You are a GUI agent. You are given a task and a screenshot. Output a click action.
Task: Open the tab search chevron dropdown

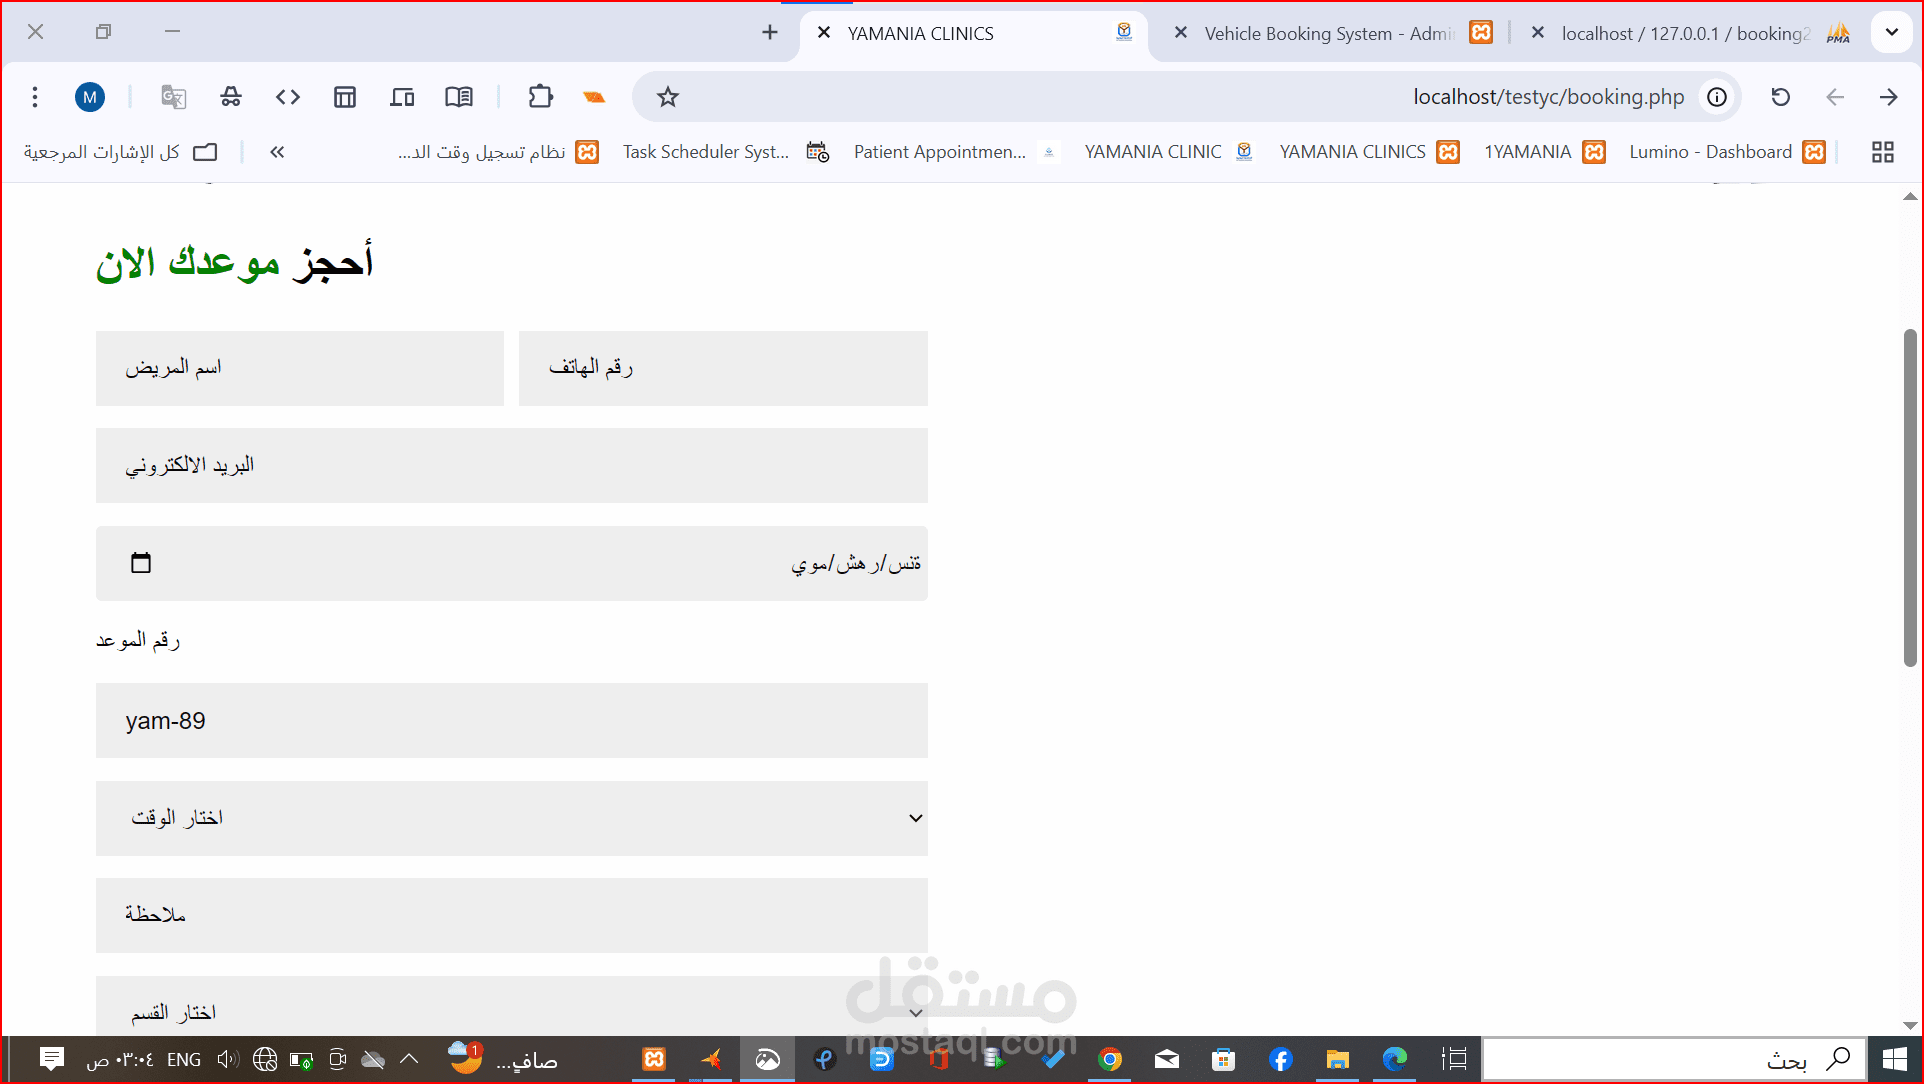click(1891, 32)
